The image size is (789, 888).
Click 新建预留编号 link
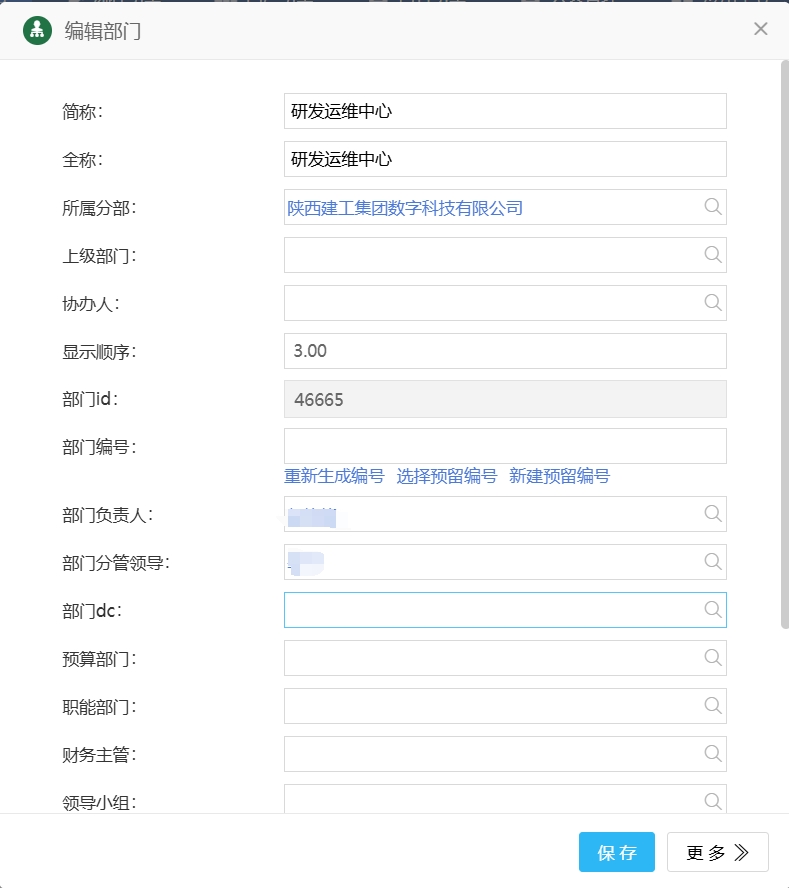(x=559, y=476)
